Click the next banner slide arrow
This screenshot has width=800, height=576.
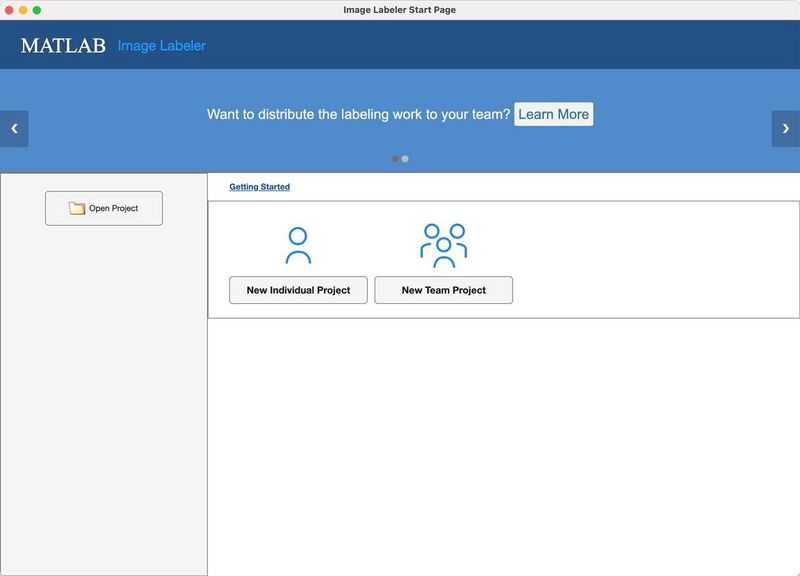pos(785,129)
